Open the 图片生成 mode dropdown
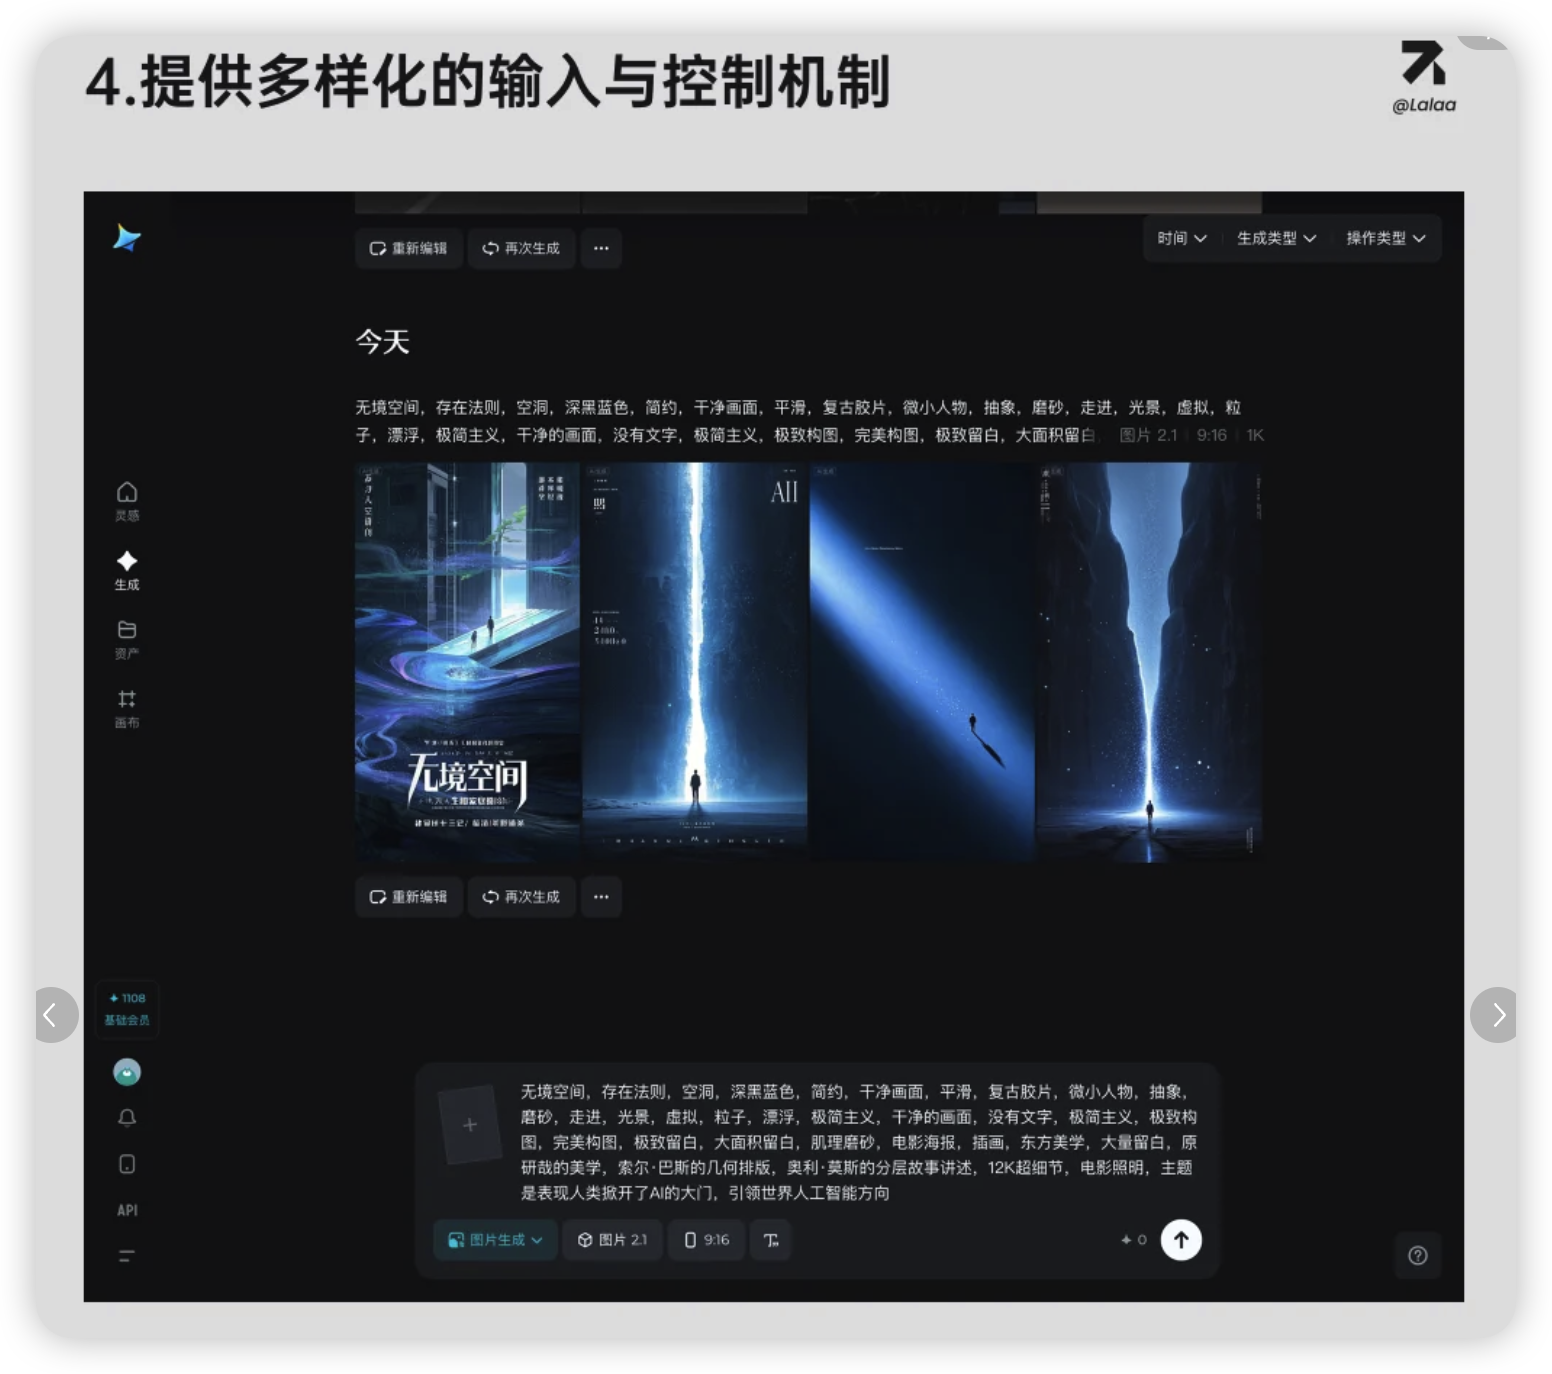The image size is (1552, 1374). [495, 1240]
